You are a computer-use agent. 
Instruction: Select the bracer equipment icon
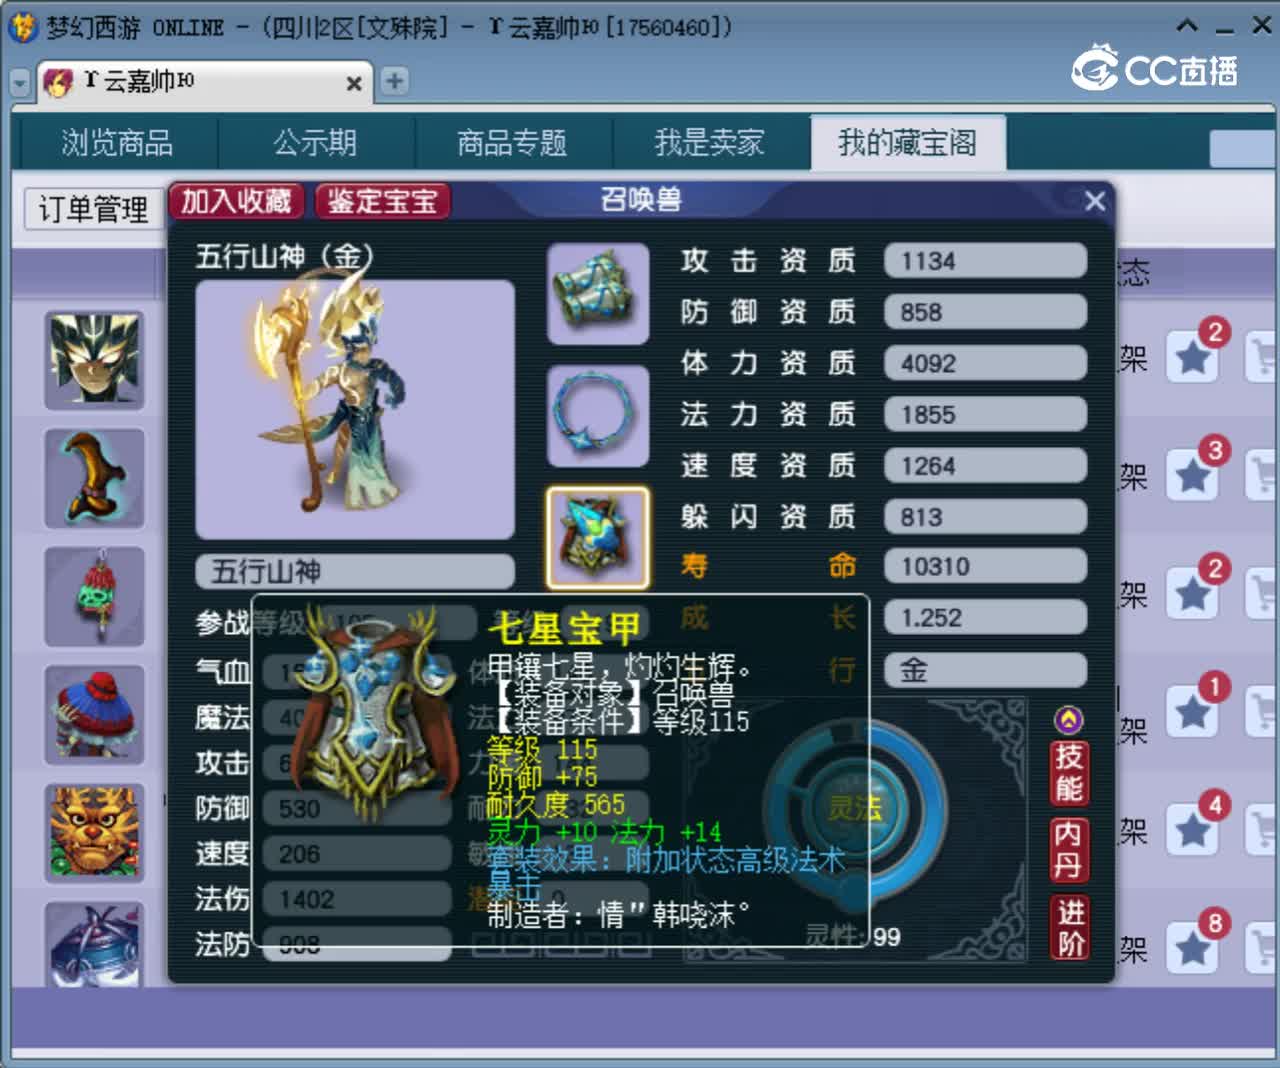pyautogui.click(x=598, y=293)
